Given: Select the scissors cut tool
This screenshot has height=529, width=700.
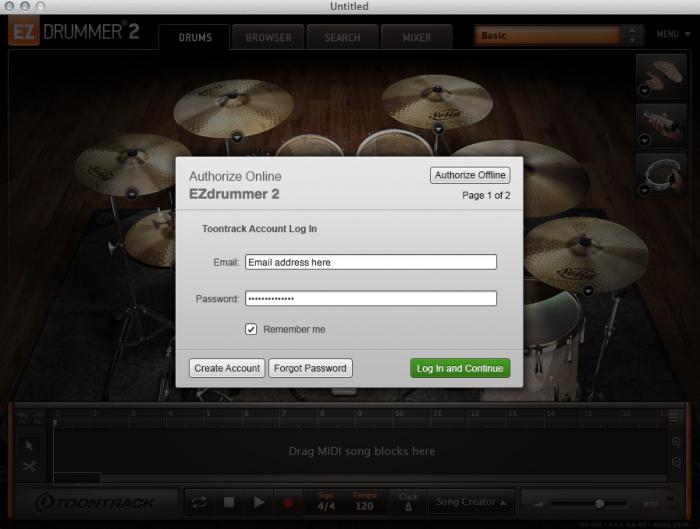Looking at the screenshot, I should (x=29, y=467).
